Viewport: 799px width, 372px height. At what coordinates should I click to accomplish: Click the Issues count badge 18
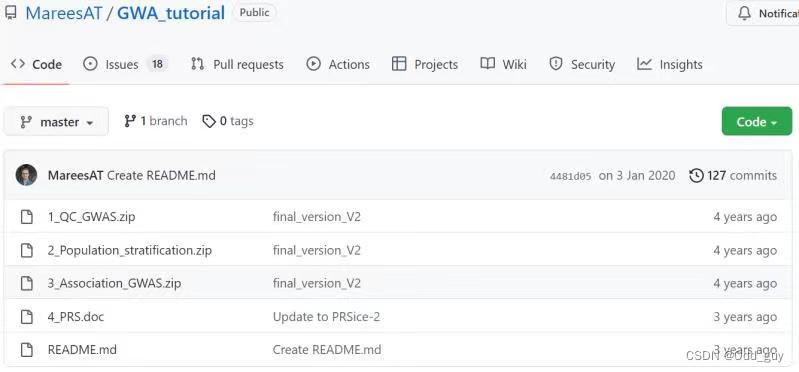point(157,64)
